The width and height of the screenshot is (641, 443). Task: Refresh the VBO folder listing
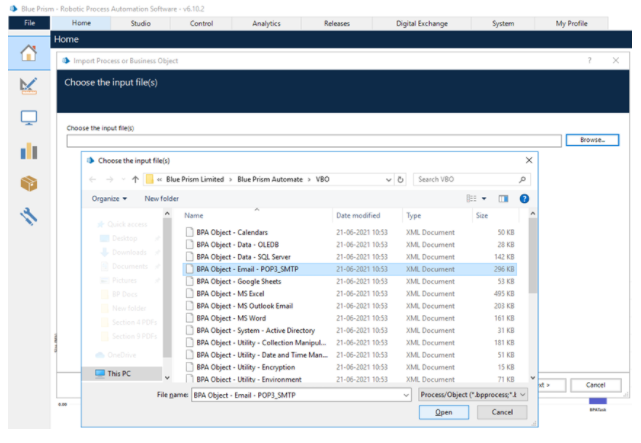click(x=401, y=179)
